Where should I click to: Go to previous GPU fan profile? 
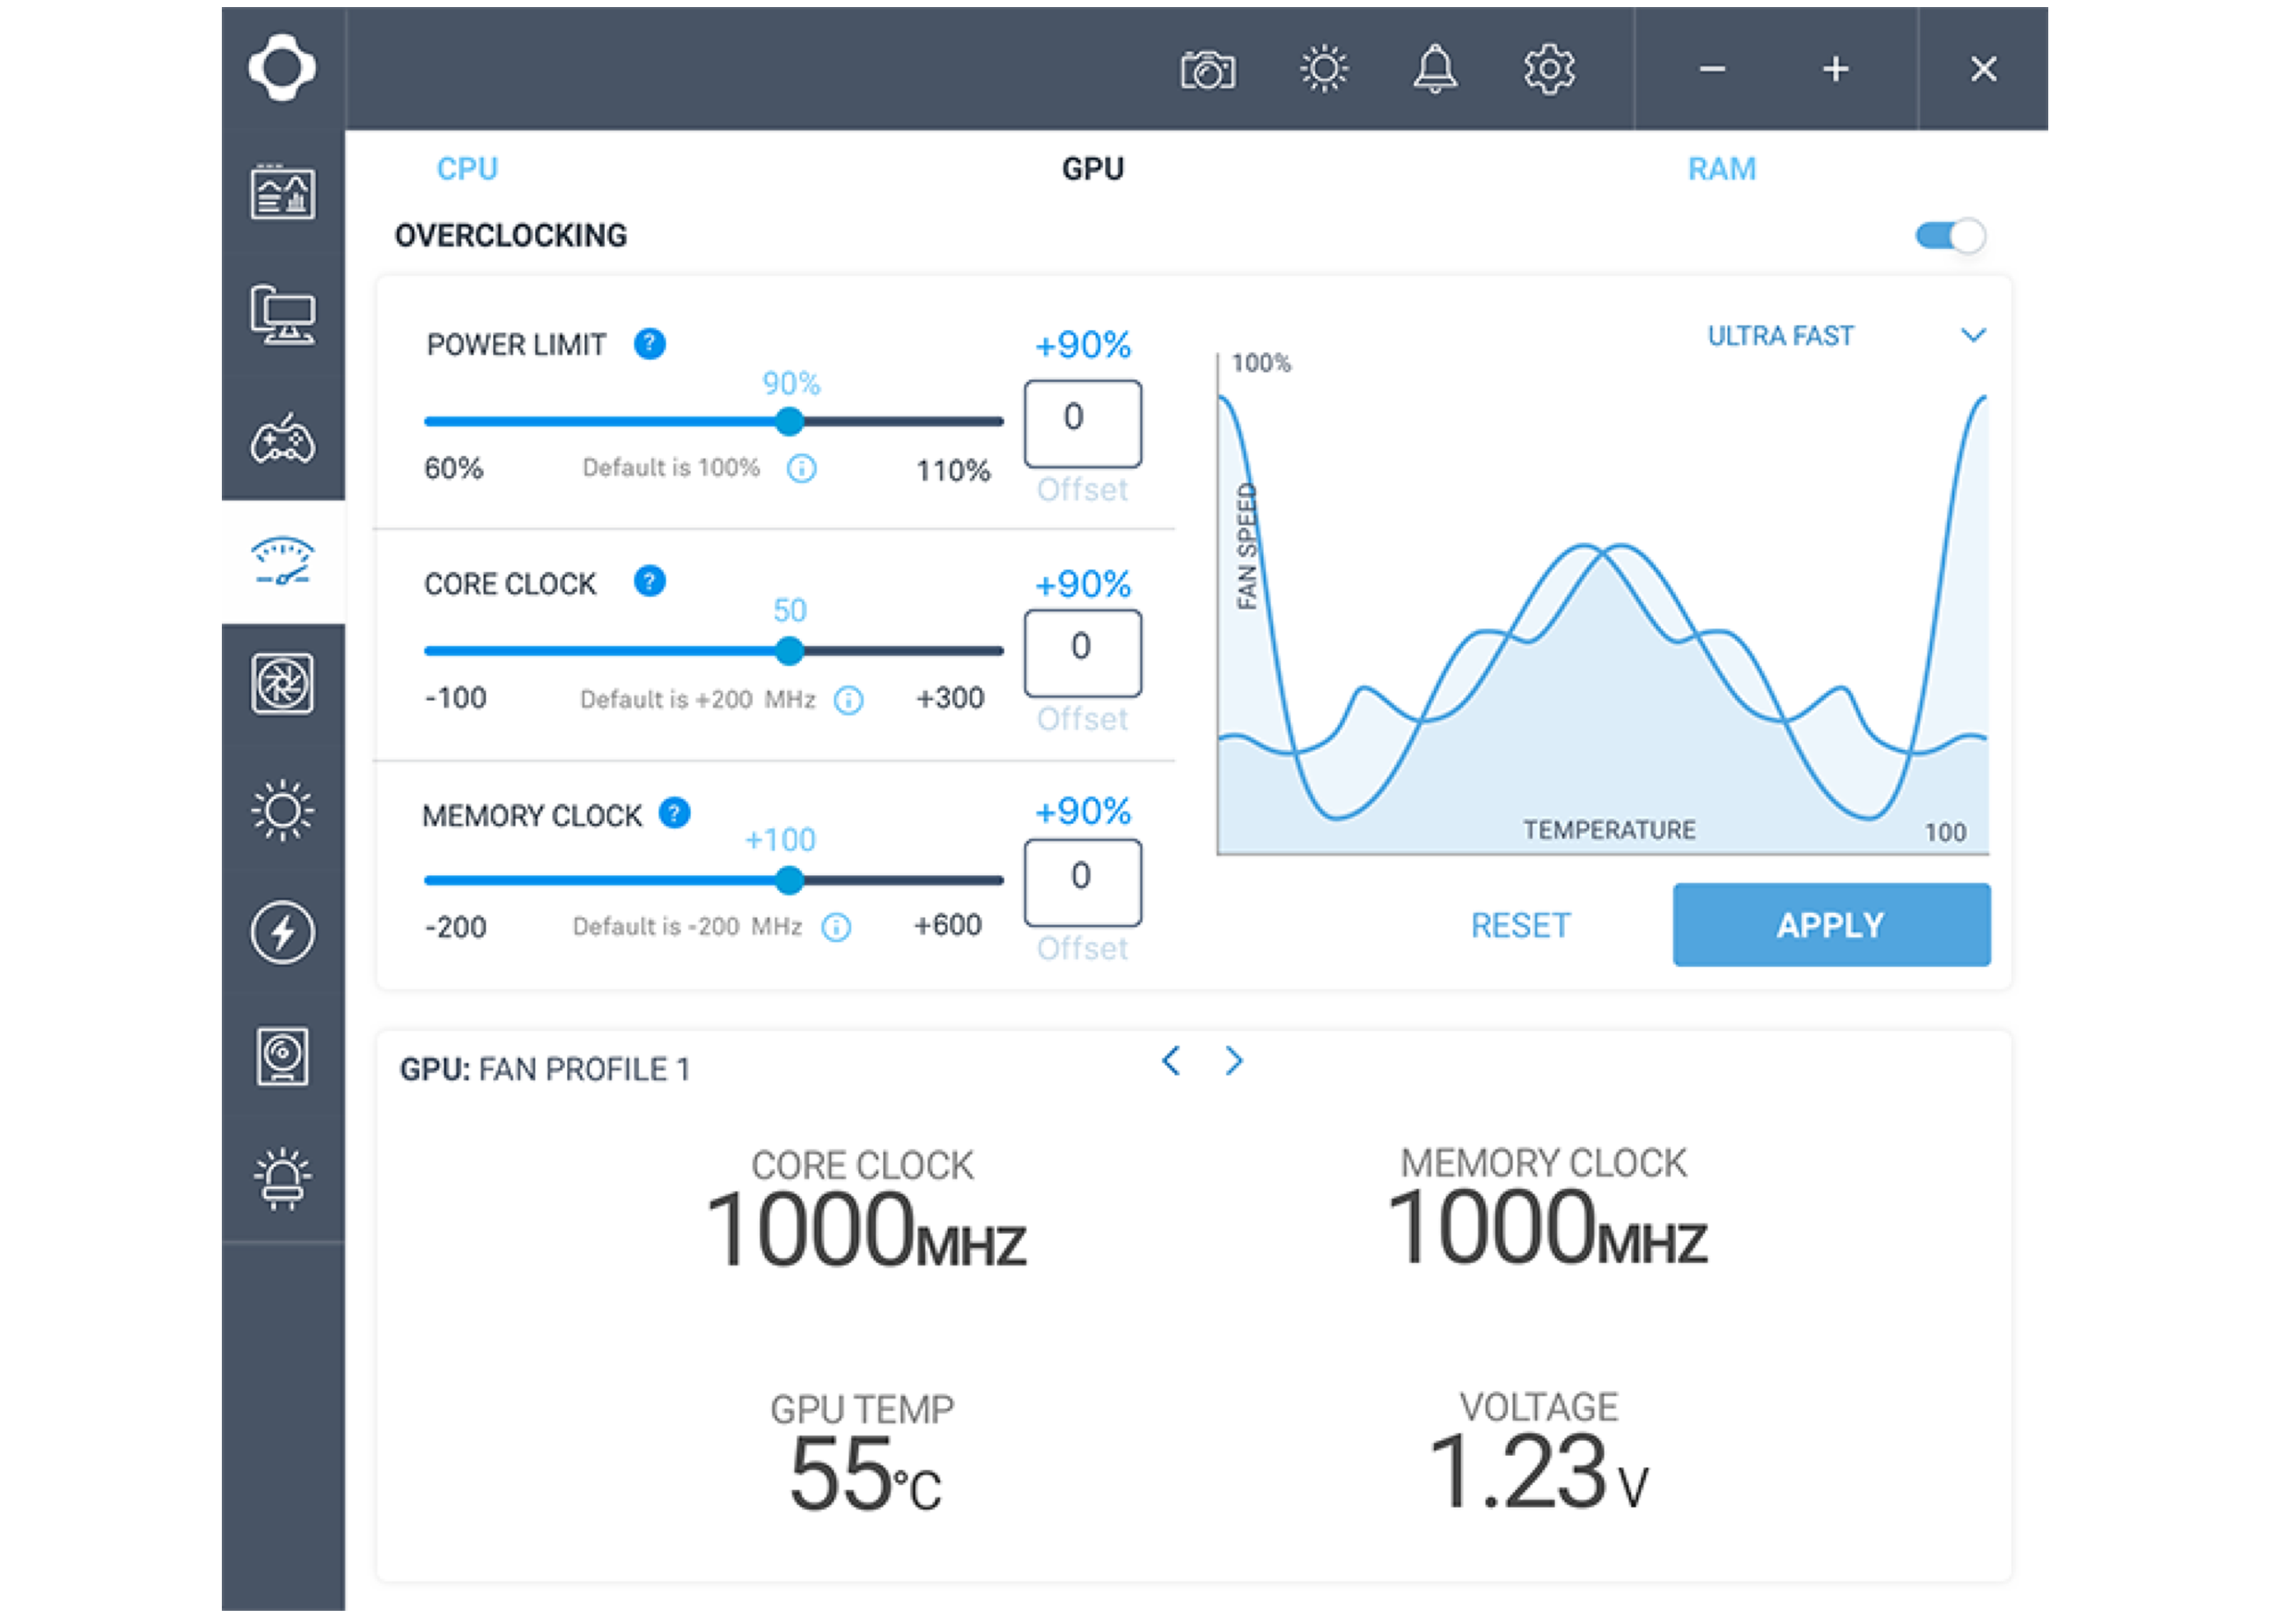point(1171,1061)
